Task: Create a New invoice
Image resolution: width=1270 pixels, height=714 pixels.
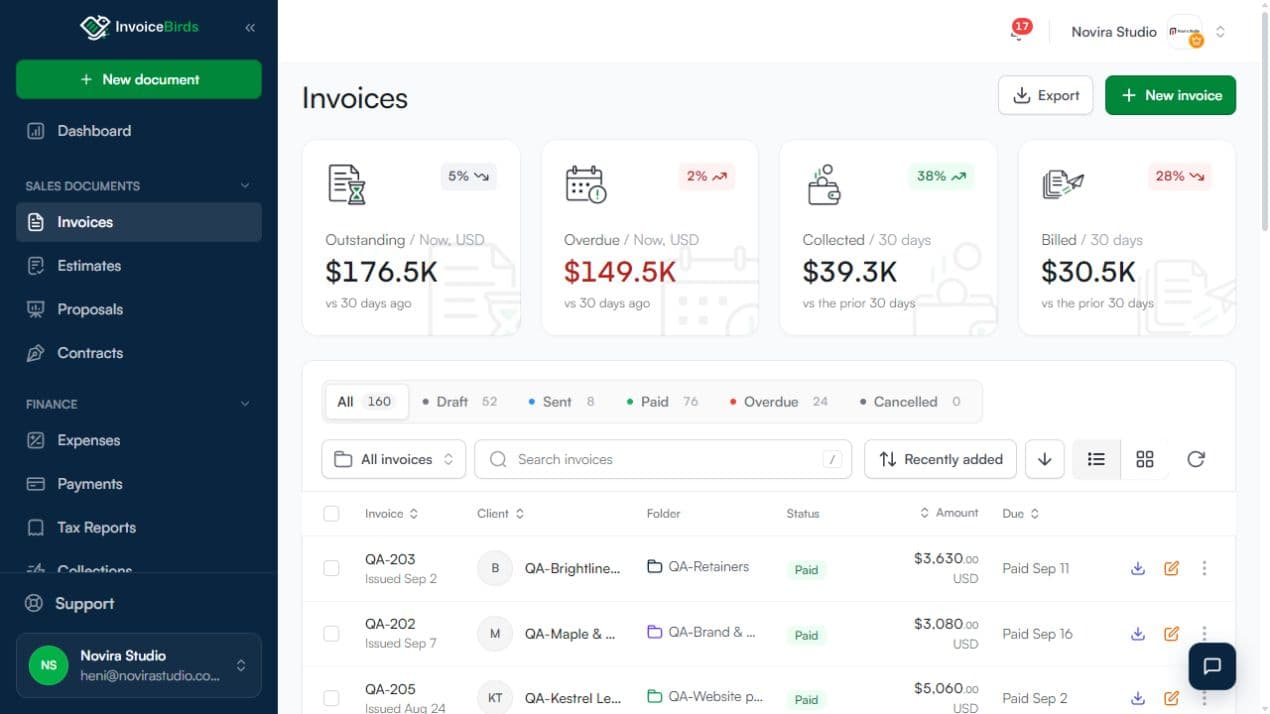Action: click(x=1170, y=95)
